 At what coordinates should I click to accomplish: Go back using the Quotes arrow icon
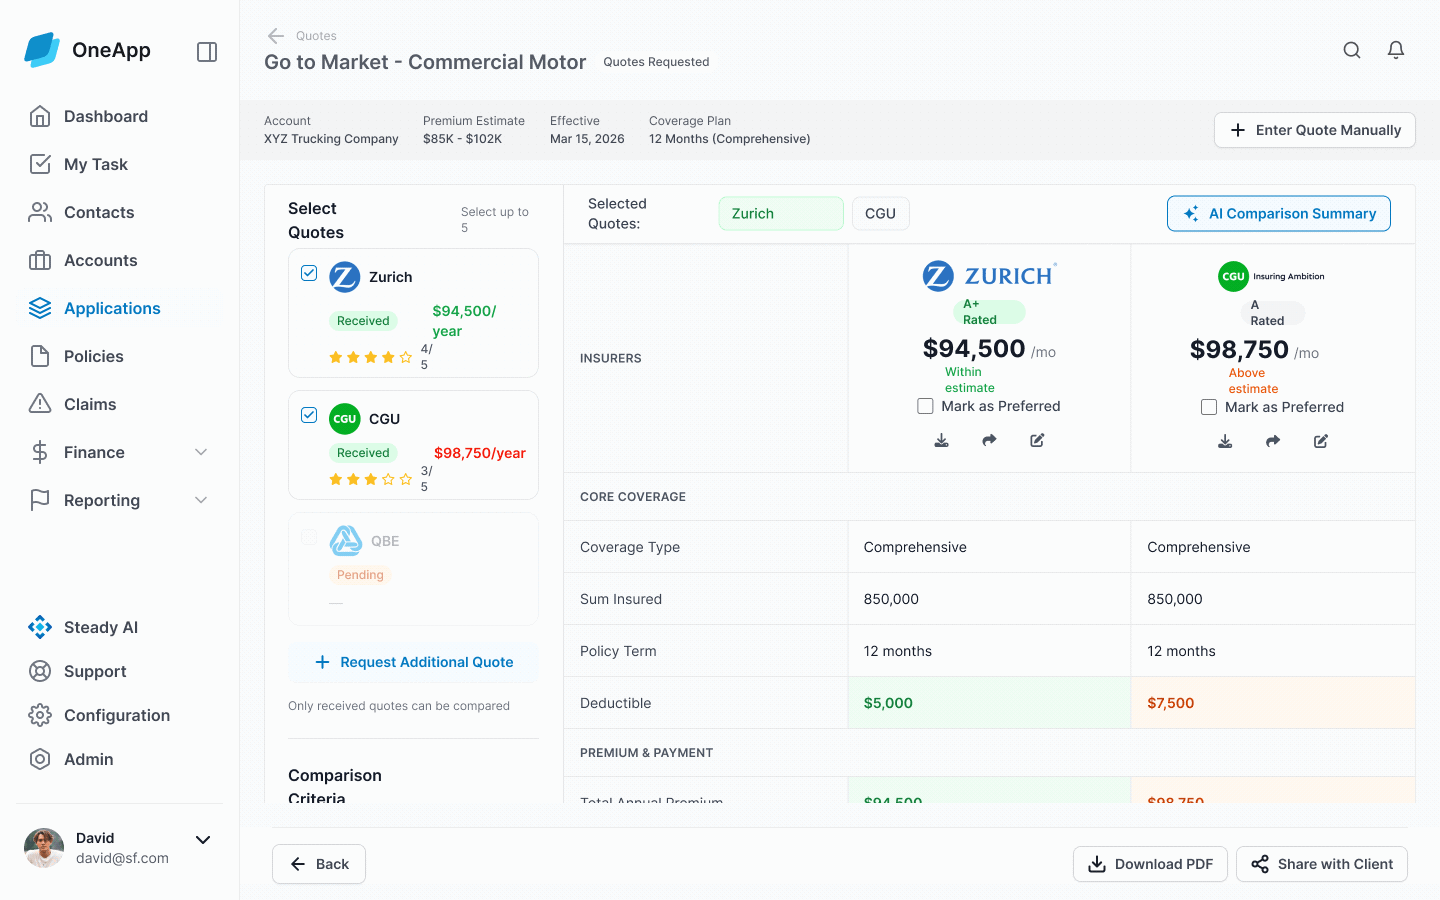[276, 36]
